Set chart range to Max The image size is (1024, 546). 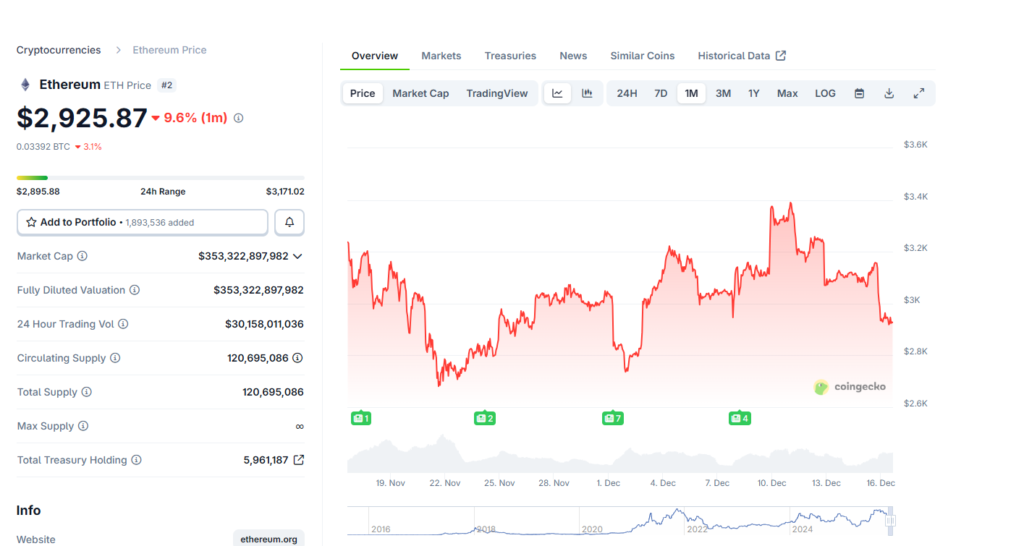pyautogui.click(x=788, y=93)
